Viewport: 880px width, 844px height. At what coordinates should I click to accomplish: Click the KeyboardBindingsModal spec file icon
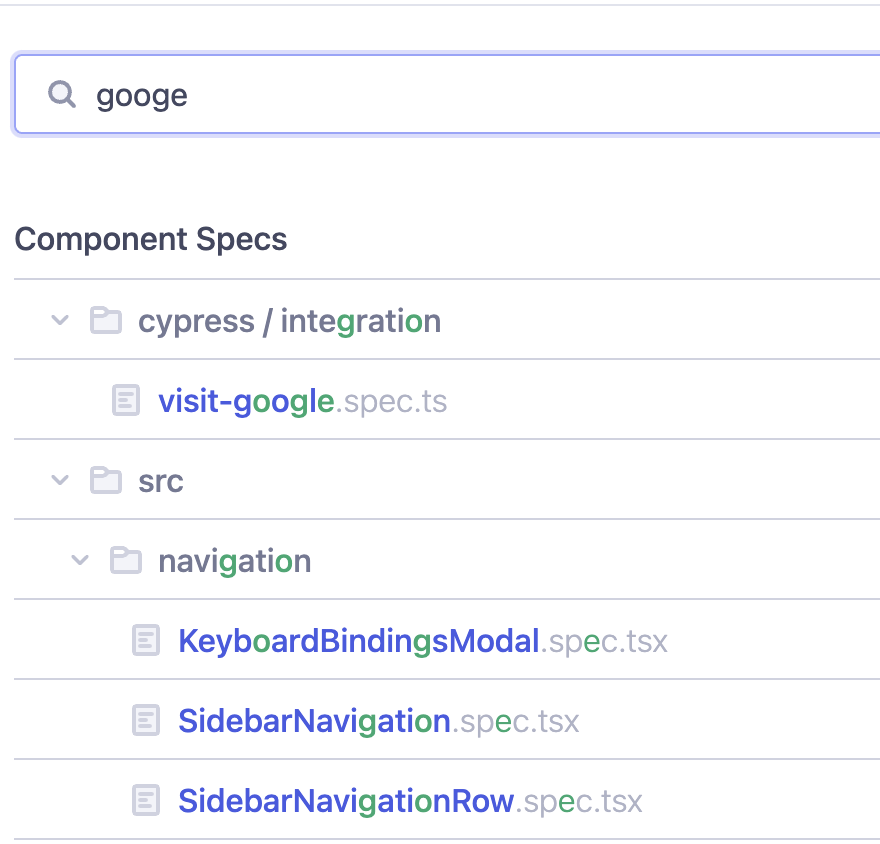146,641
